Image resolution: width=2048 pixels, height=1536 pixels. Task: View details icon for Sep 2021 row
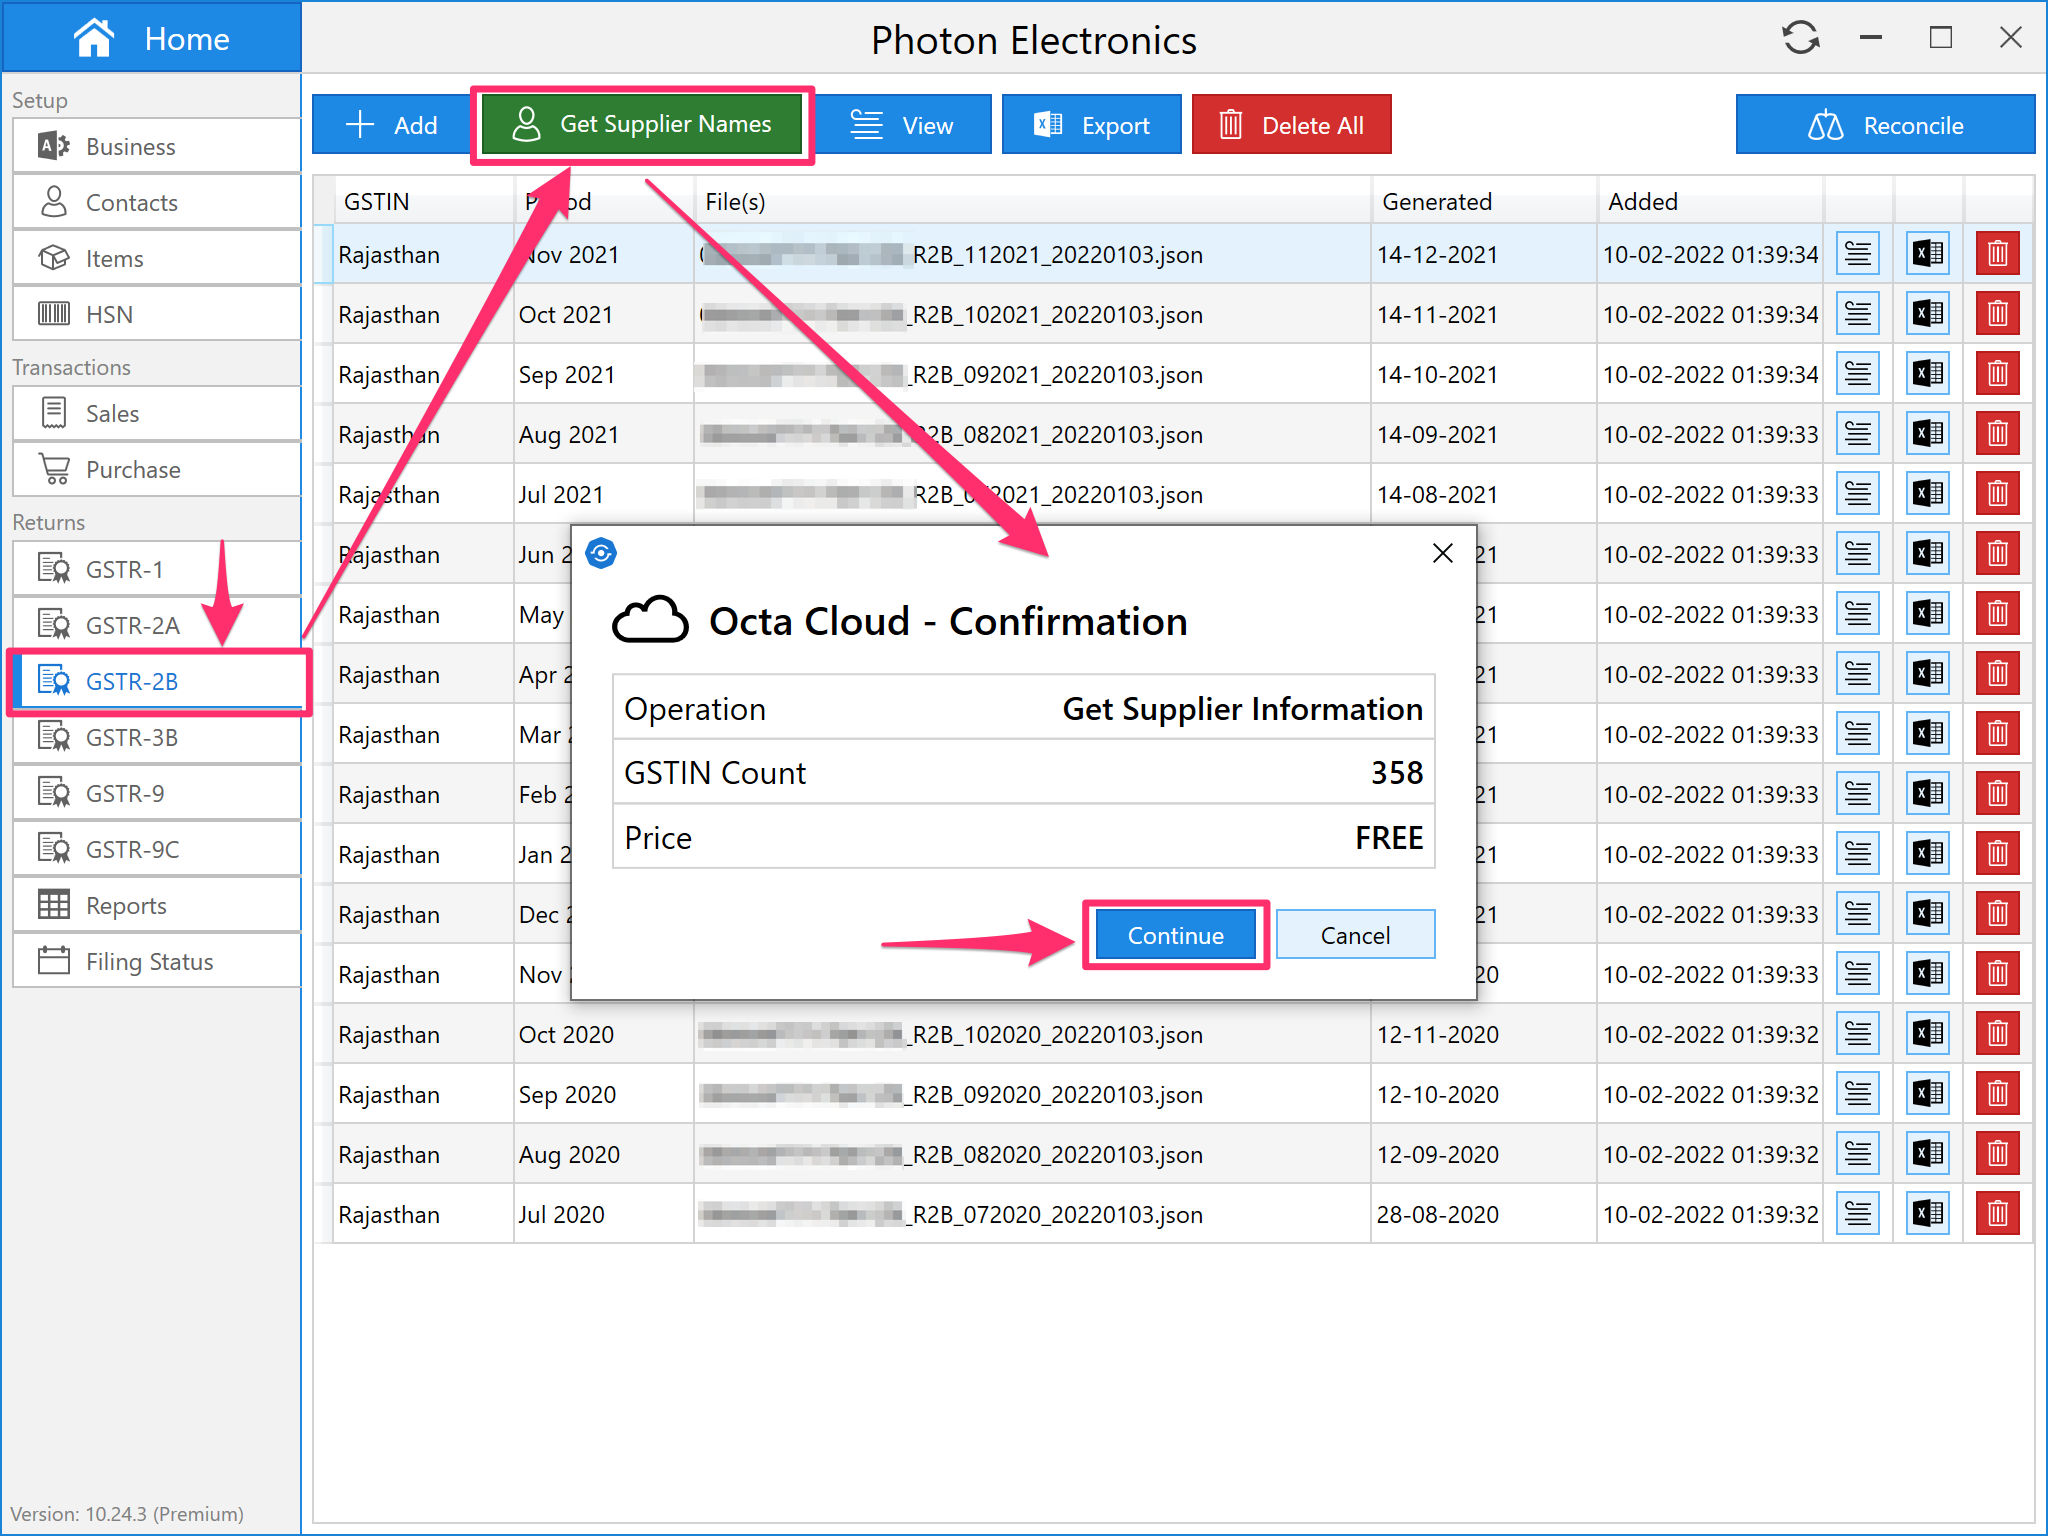click(1857, 374)
